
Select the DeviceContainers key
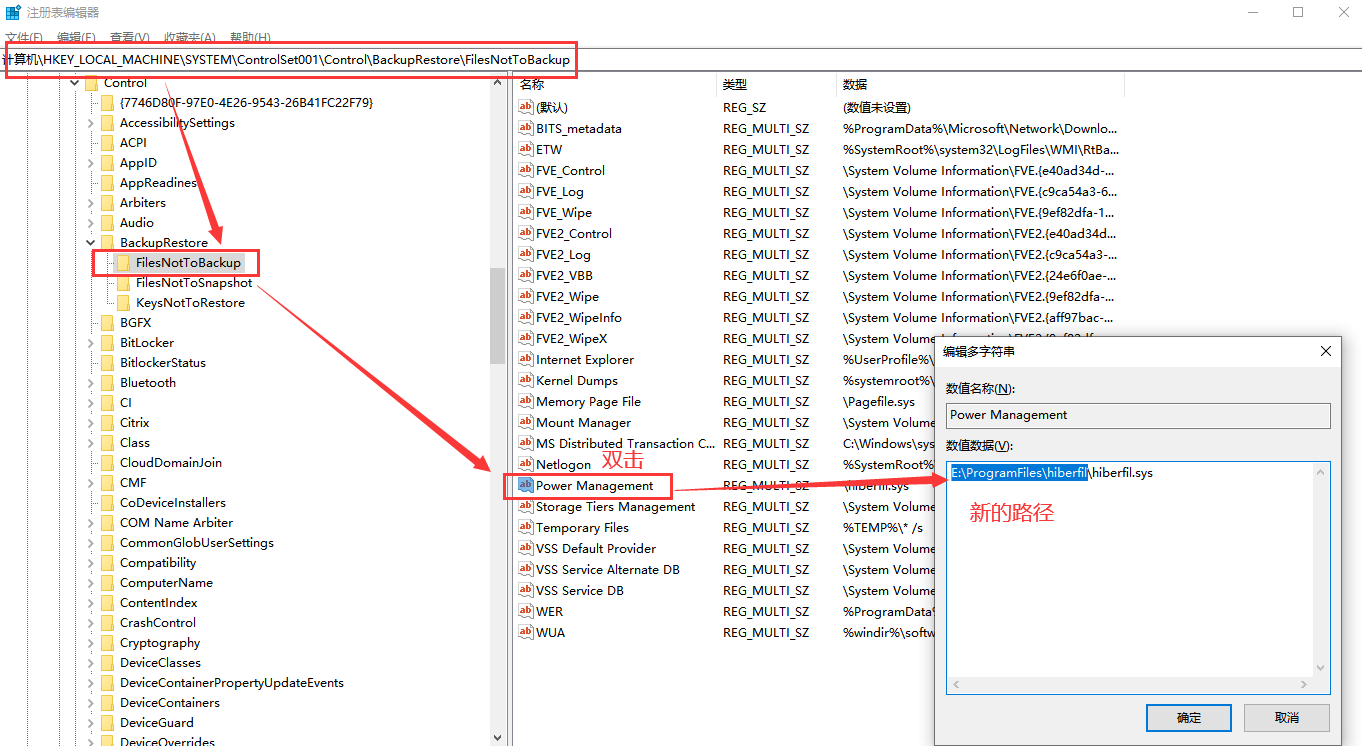click(170, 703)
